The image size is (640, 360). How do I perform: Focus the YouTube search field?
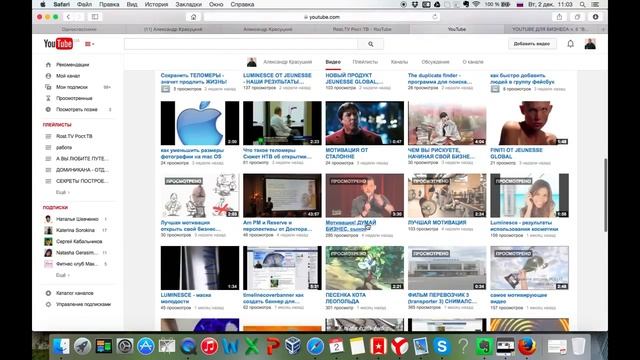point(241,44)
